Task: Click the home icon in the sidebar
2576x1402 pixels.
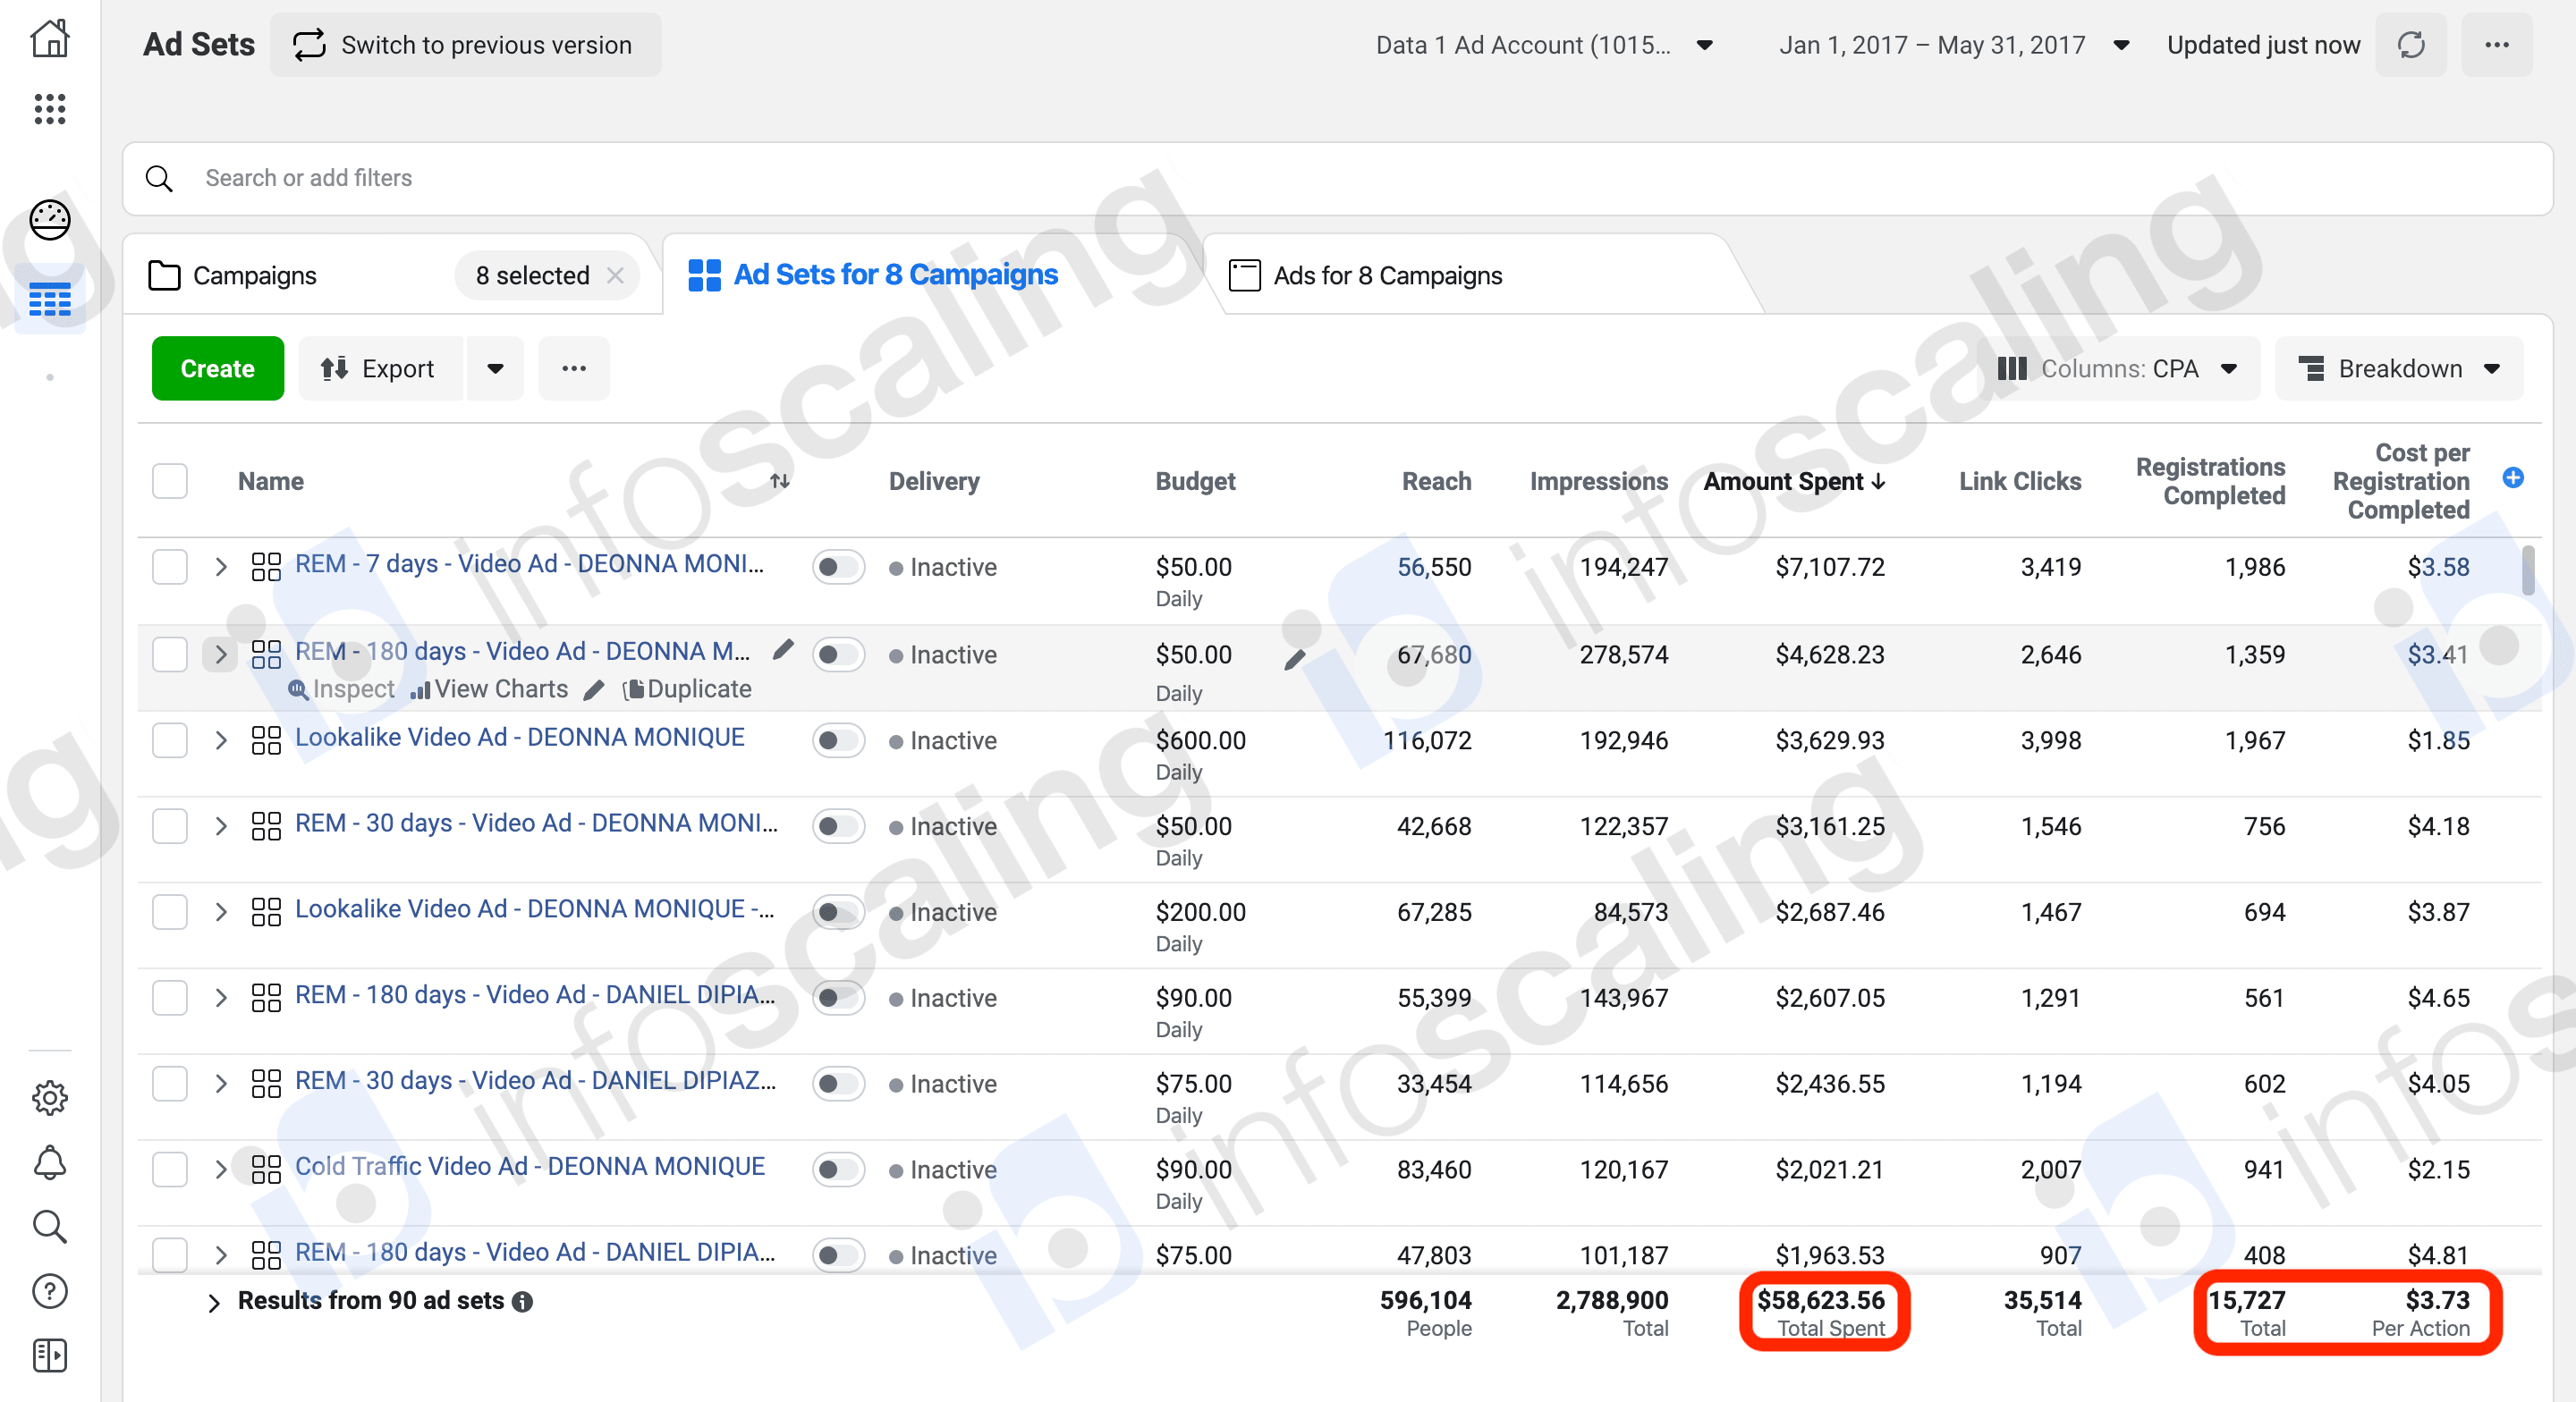Action: [x=49, y=39]
